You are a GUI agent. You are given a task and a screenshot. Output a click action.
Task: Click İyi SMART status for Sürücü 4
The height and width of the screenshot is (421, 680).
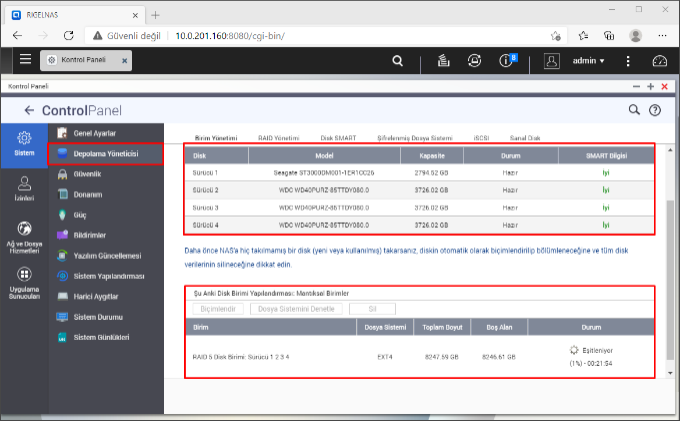(x=606, y=225)
